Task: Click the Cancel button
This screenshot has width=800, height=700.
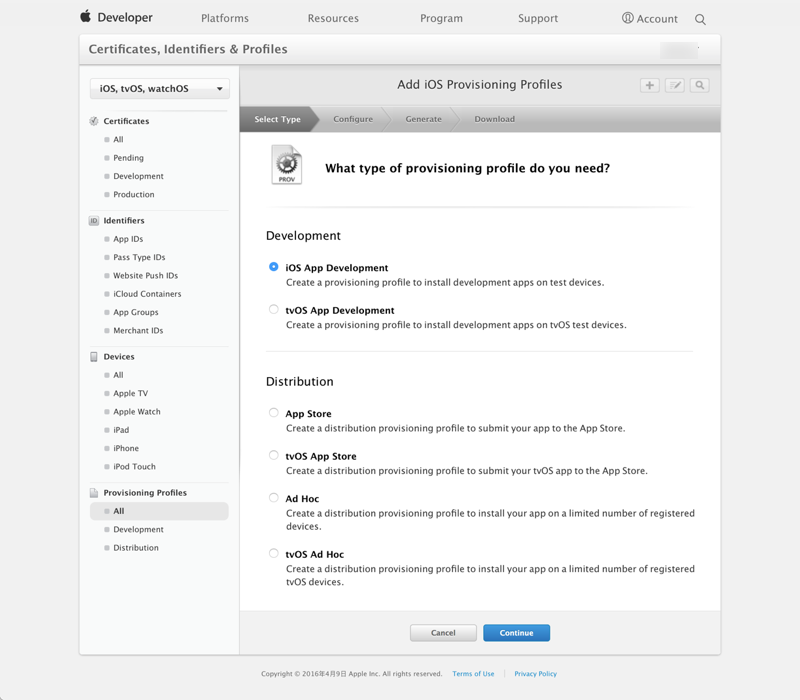Action: click(443, 633)
